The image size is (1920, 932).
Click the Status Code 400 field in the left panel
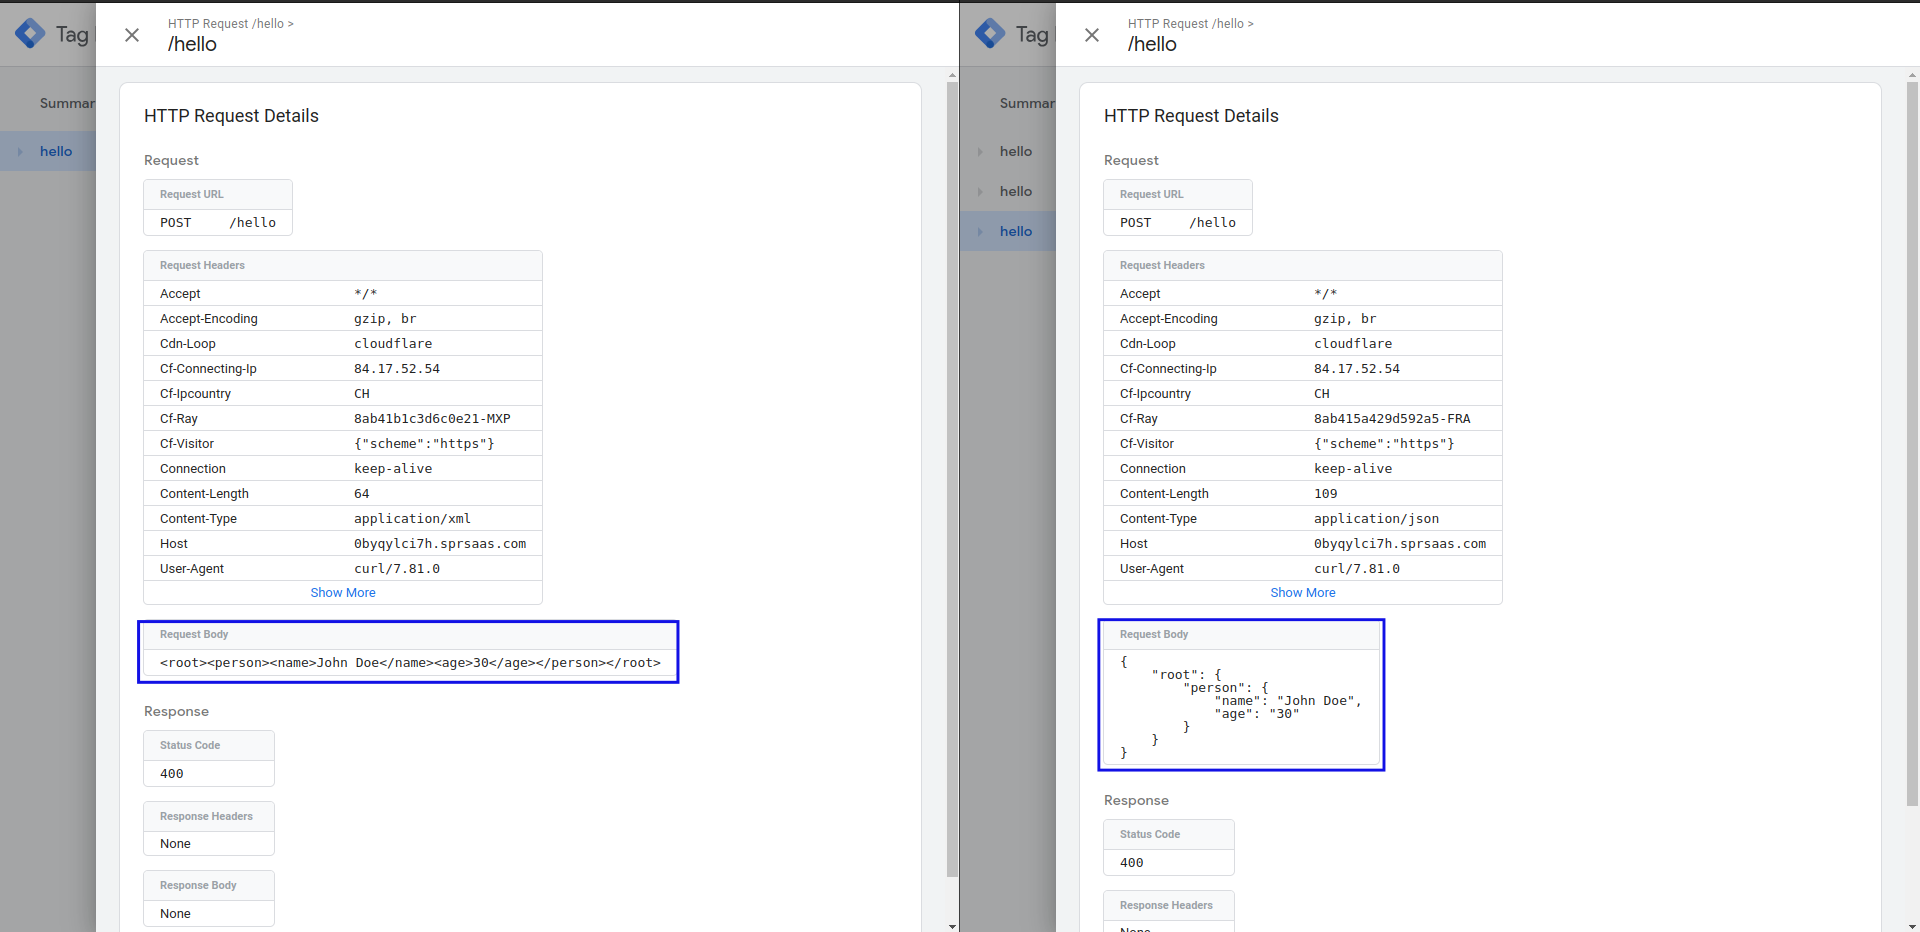coord(208,773)
